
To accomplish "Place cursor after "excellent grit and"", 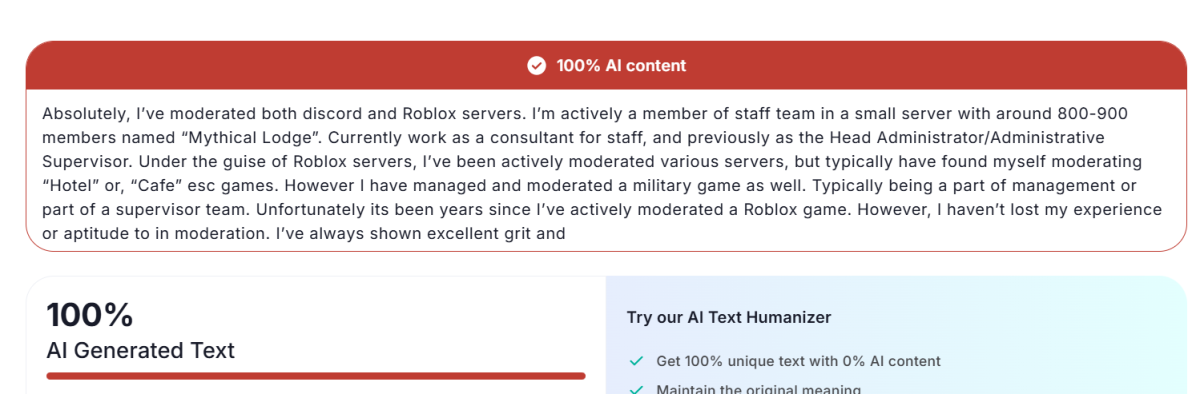I will tap(567, 234).
